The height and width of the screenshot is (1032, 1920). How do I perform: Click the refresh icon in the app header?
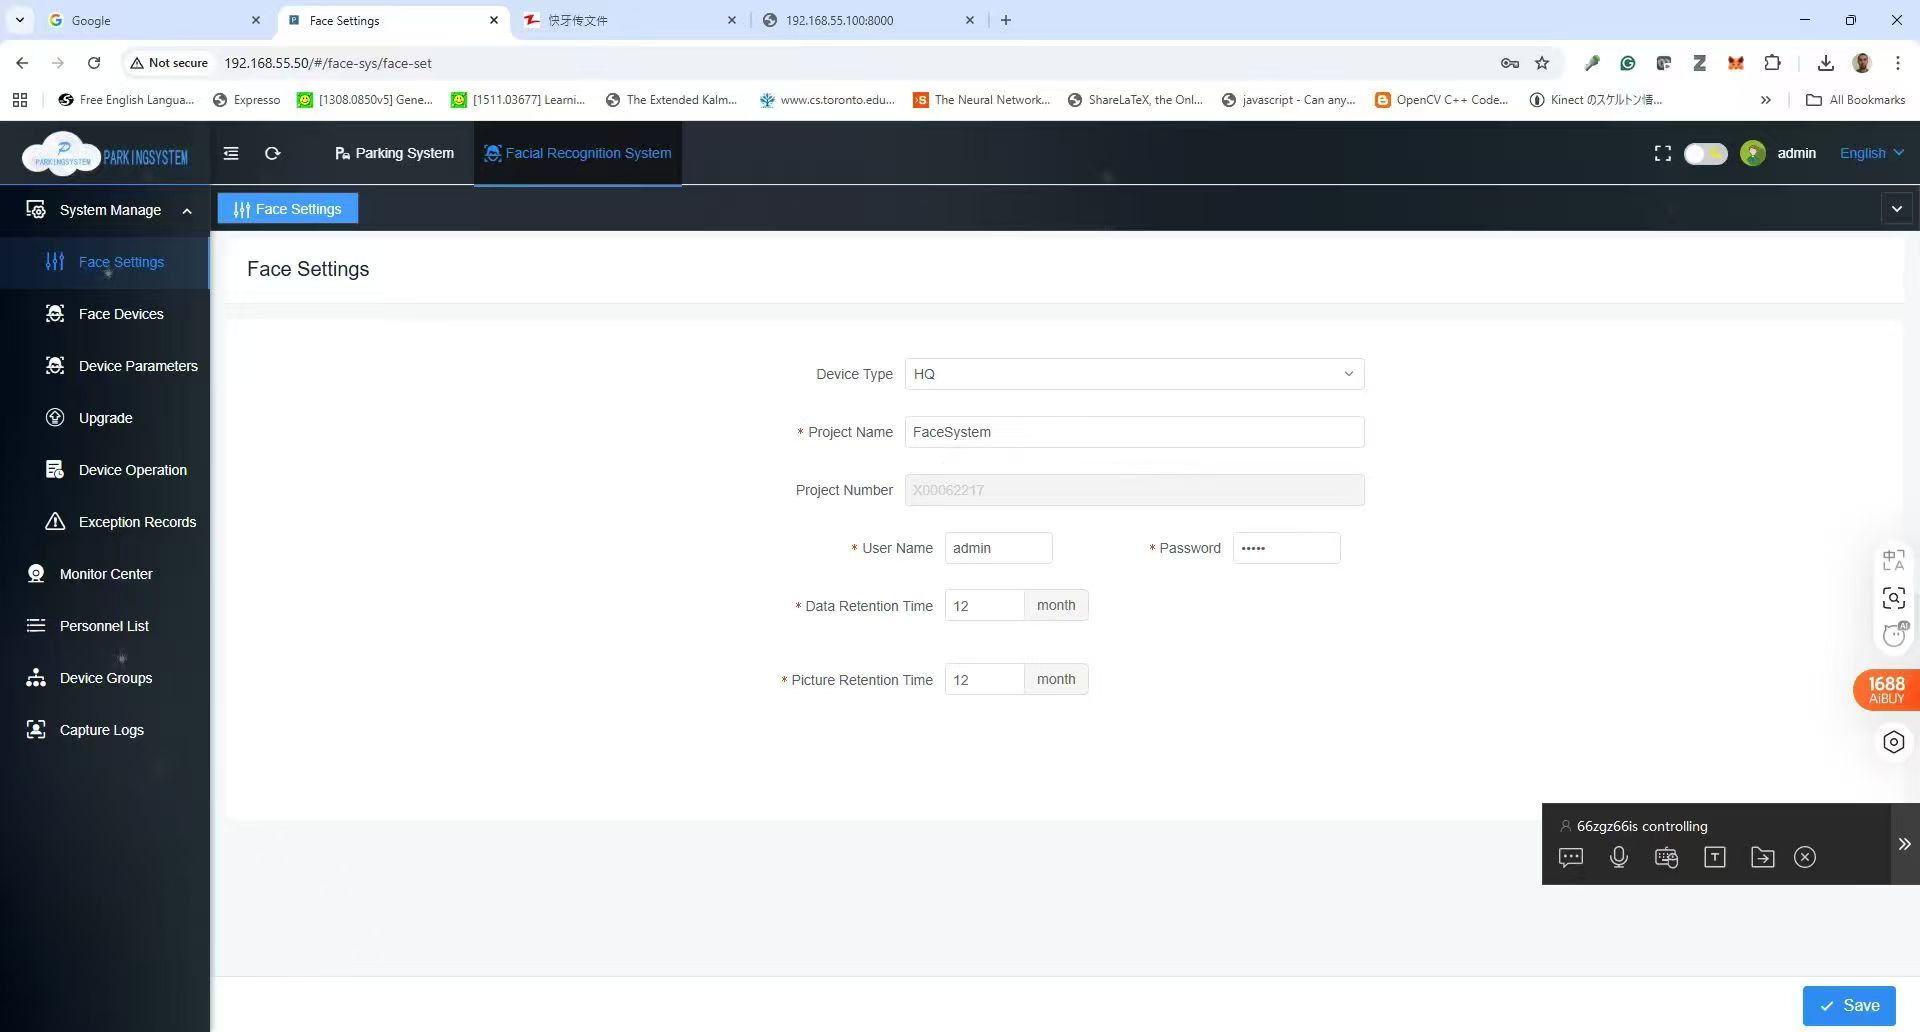272,153
